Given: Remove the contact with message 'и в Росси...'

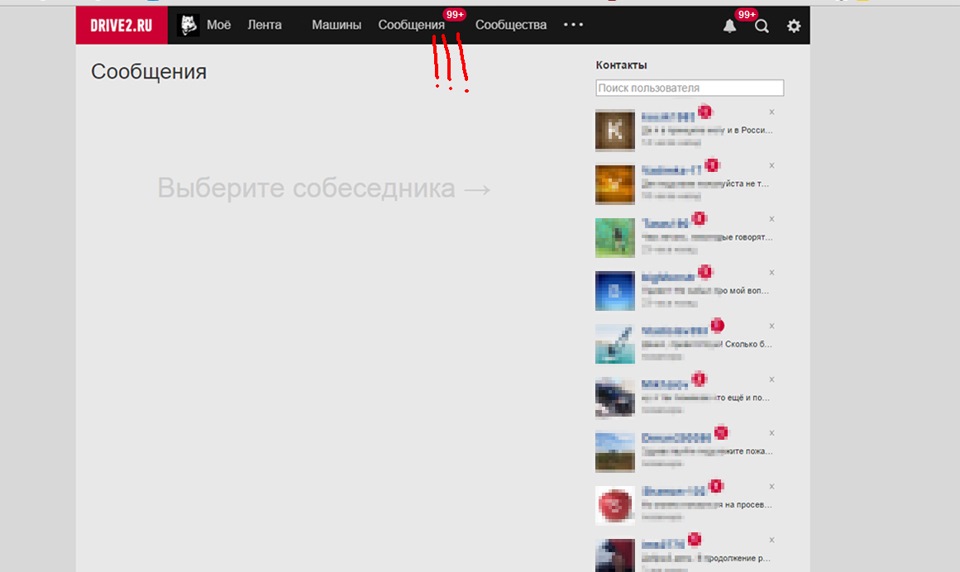Looking at the screenshot, I should (x=771, y=112).
